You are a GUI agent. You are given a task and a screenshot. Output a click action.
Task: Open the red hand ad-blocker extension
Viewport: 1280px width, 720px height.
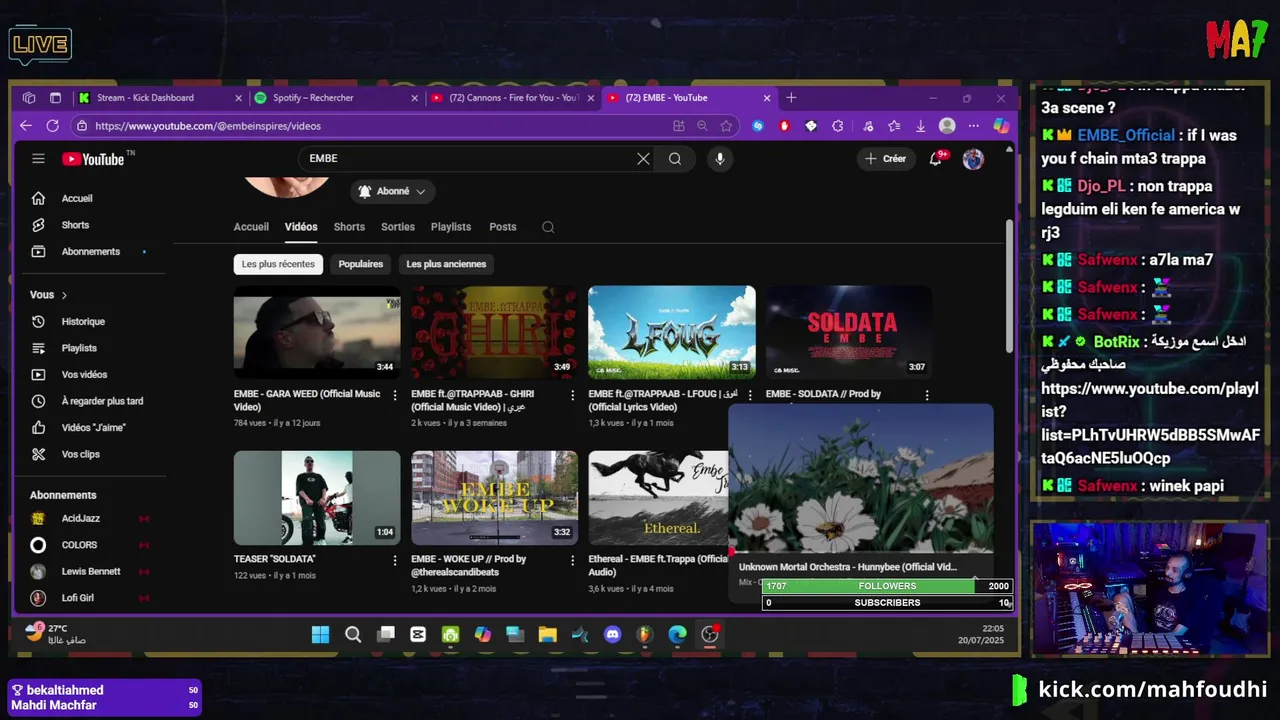784,126
